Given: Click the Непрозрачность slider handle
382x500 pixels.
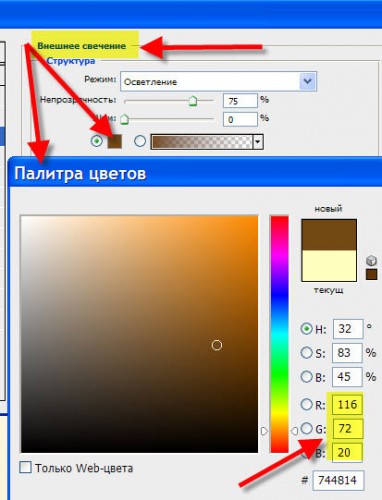Looking at the screenshot, I should (193, 101).
